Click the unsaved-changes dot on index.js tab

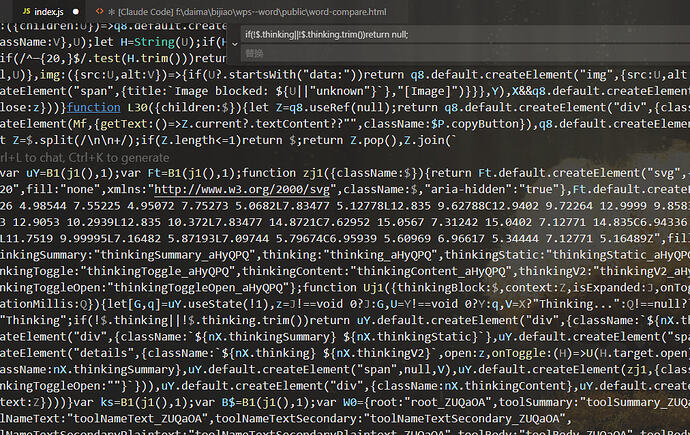pos(76,12)
